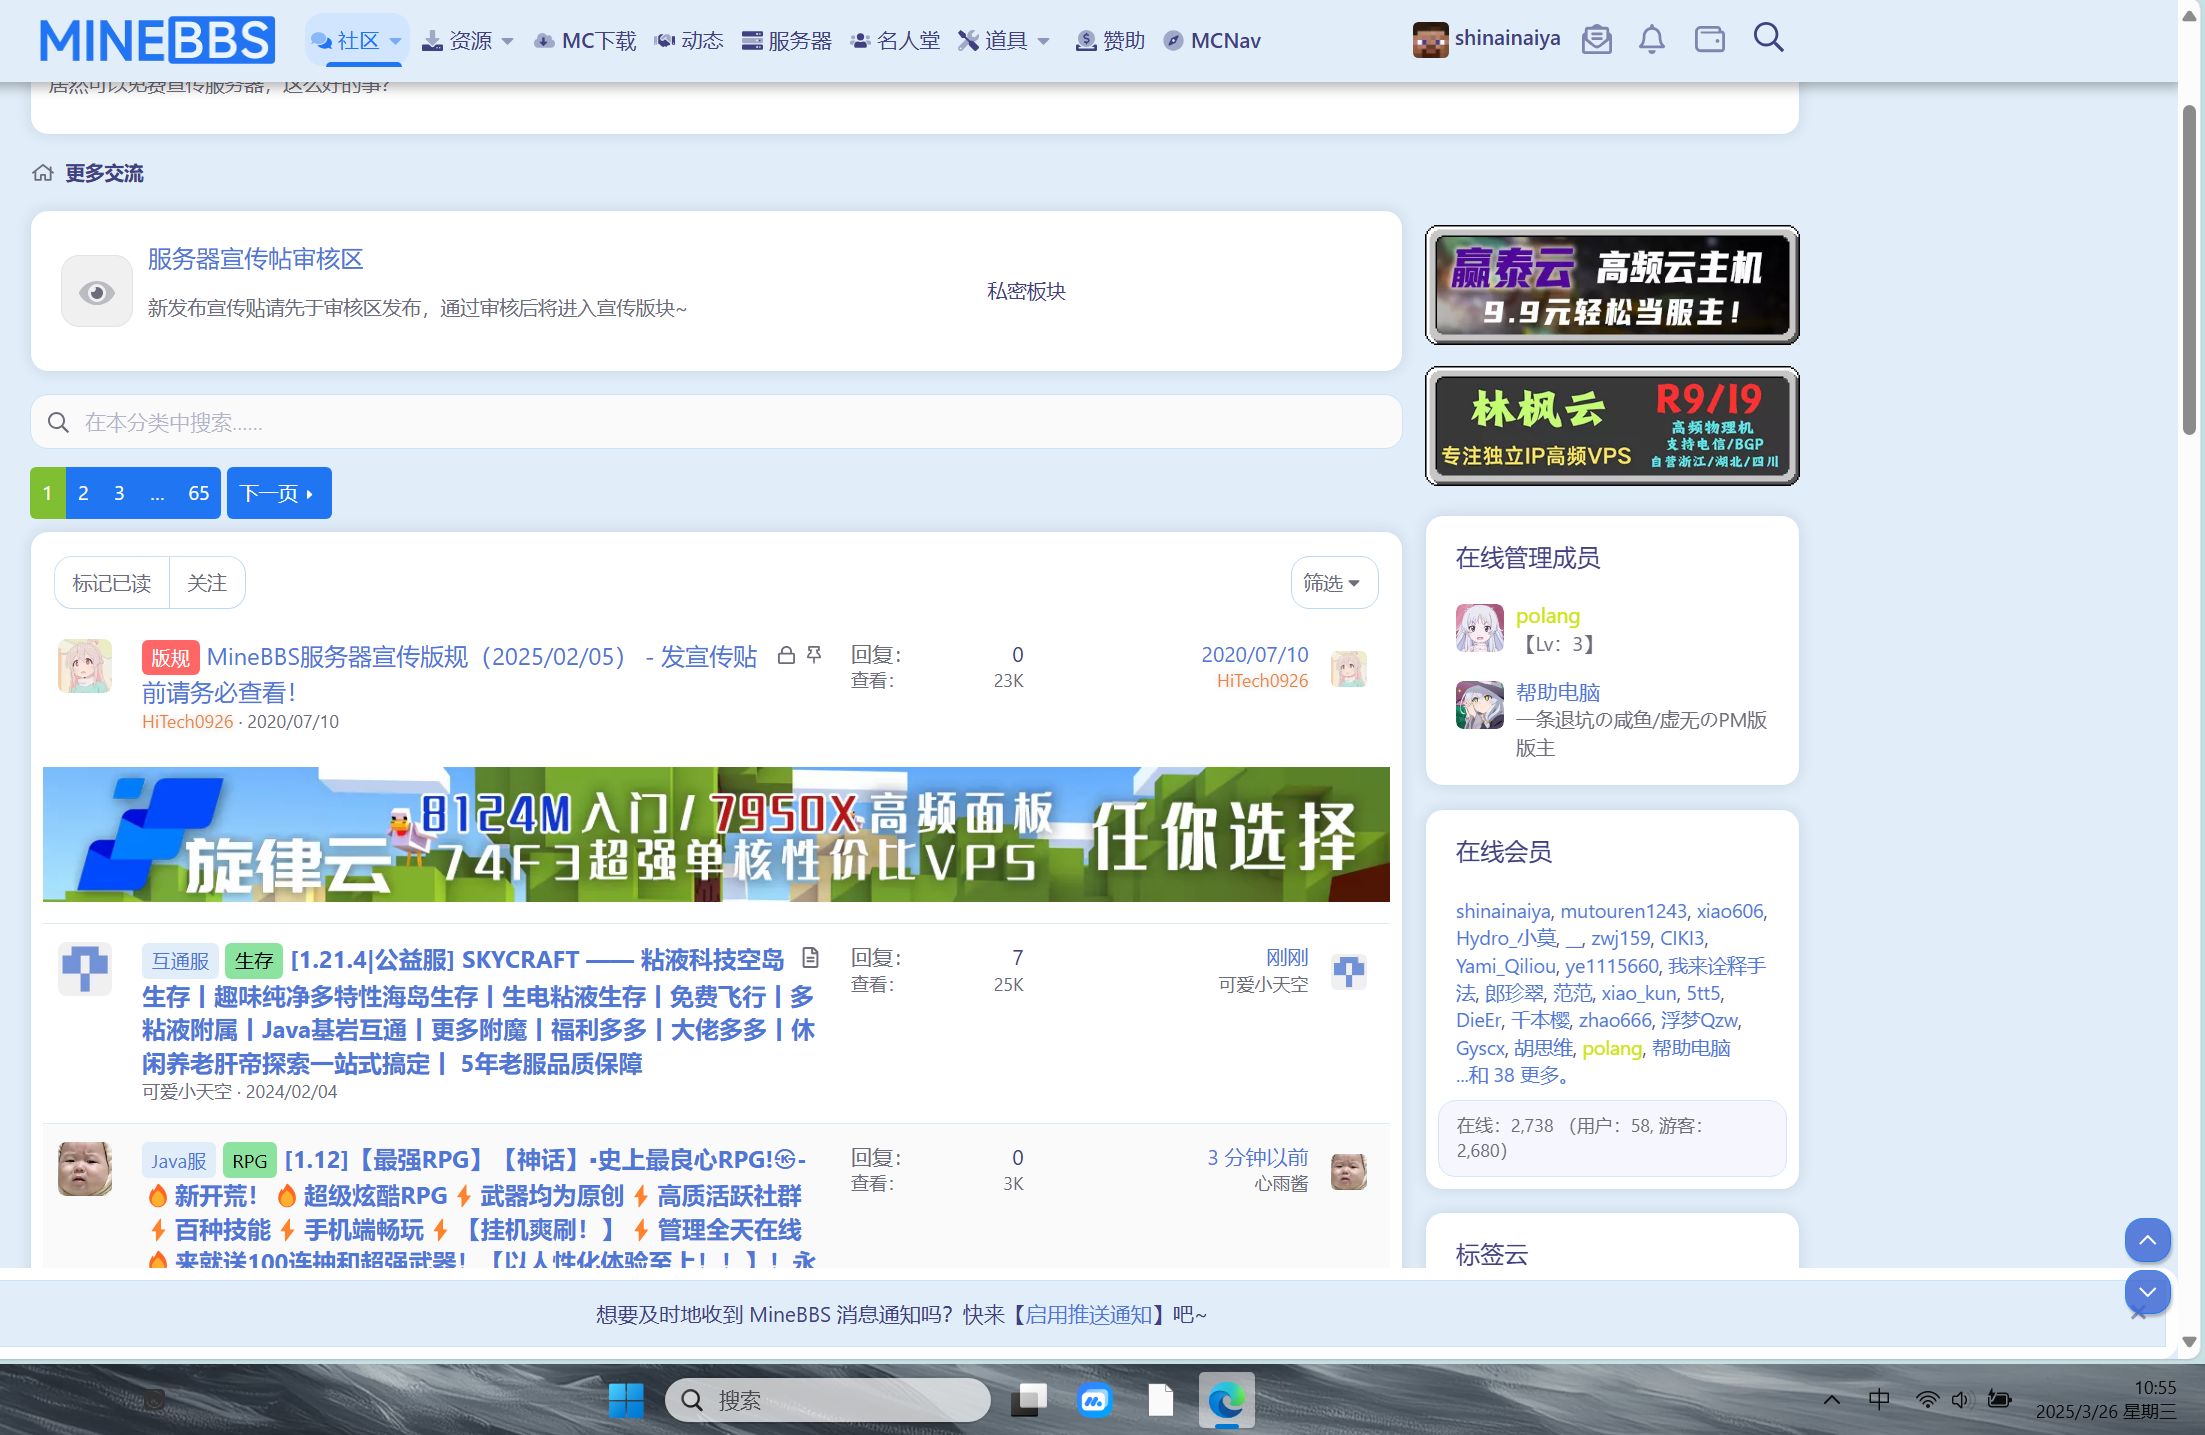The image size is (2205, 1435).
Task: Click in 在本分类中搜索 search field
Action: (x=716, y=422)
